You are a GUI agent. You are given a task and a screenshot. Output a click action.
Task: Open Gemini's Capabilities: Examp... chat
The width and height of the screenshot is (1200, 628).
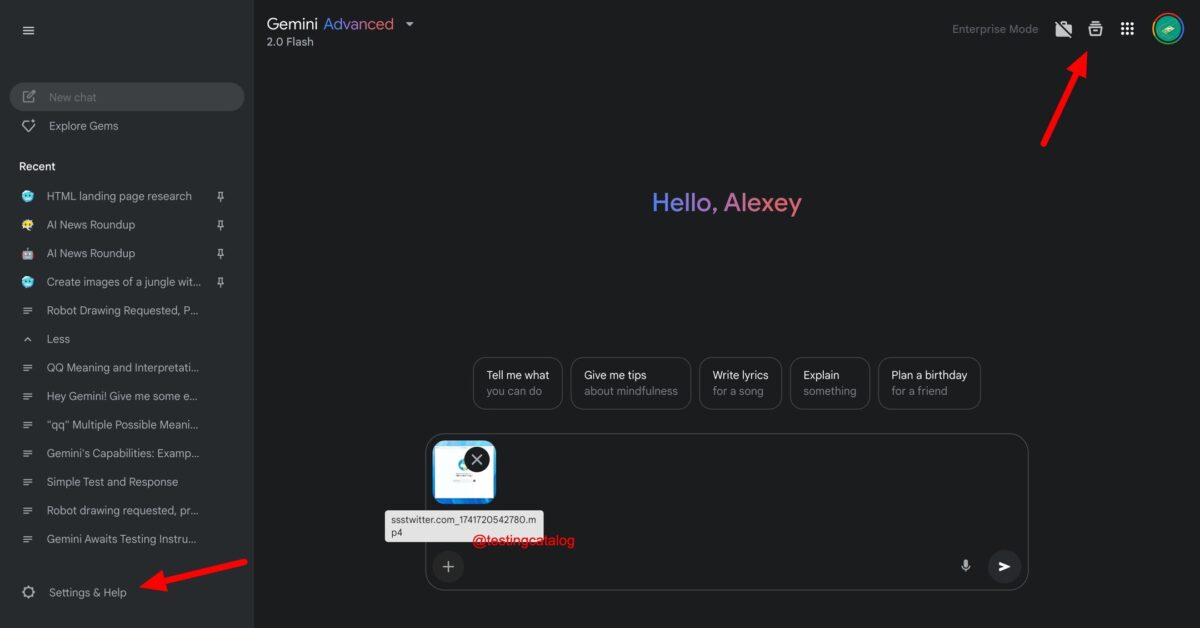coord(123,453)
